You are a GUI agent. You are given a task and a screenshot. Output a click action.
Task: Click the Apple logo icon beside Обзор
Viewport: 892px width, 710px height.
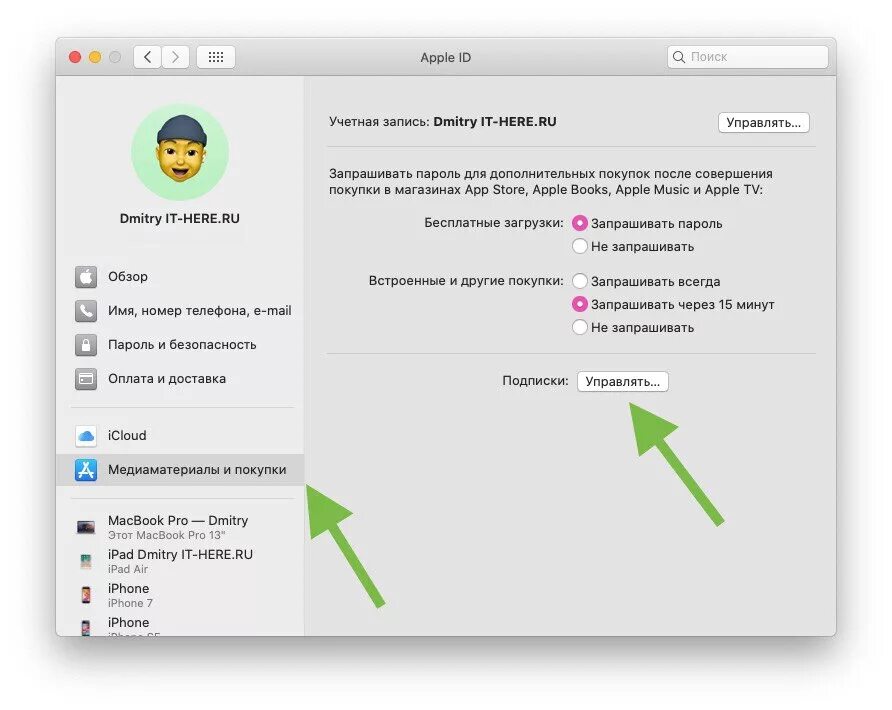coord(86,277)
